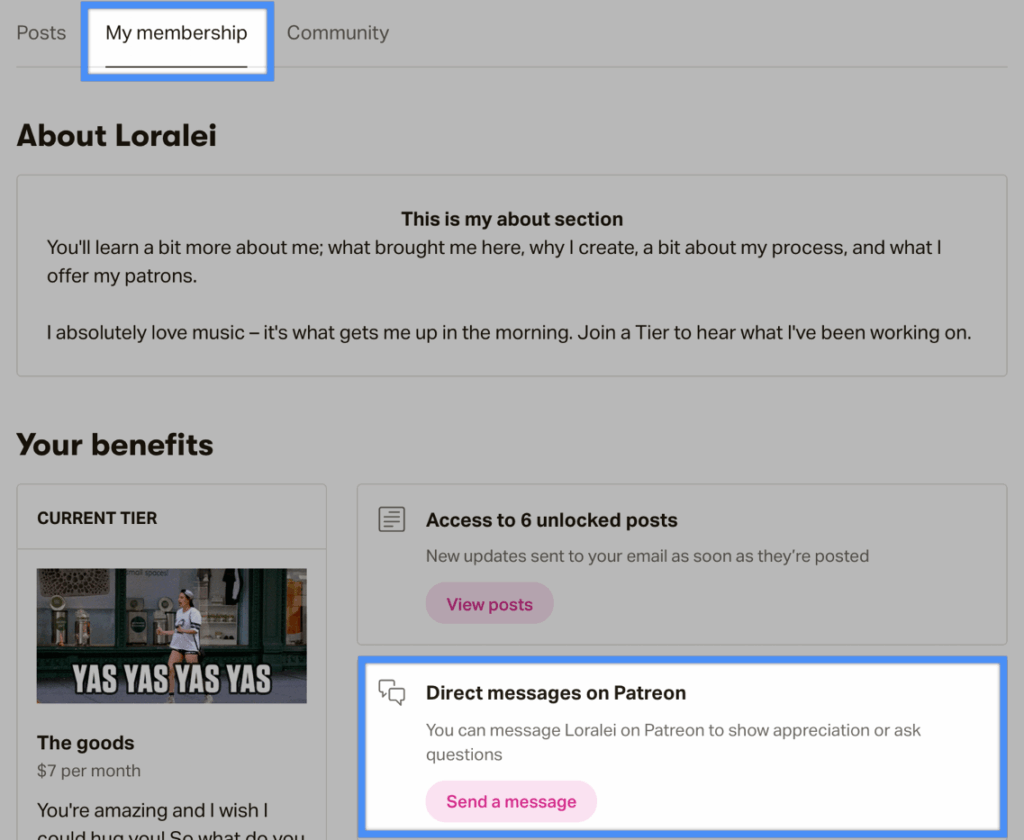Image resolution: width=1024 pixels, height=840 pixels.
Task: Click the You're amazing tier description text
Action: click(171, 824)
